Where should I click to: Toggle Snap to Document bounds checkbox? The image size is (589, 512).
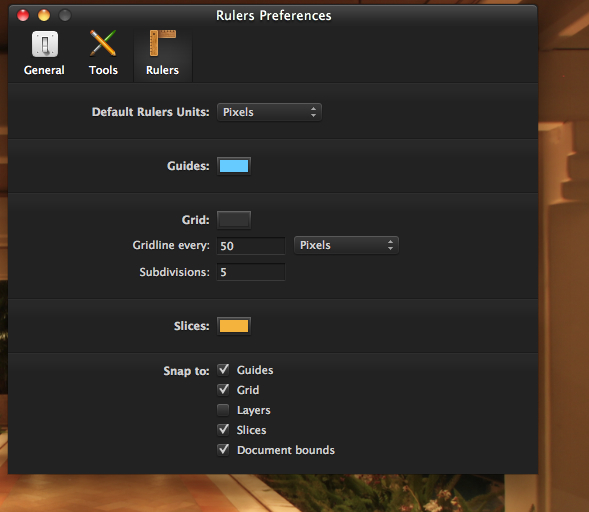point(223,450)
